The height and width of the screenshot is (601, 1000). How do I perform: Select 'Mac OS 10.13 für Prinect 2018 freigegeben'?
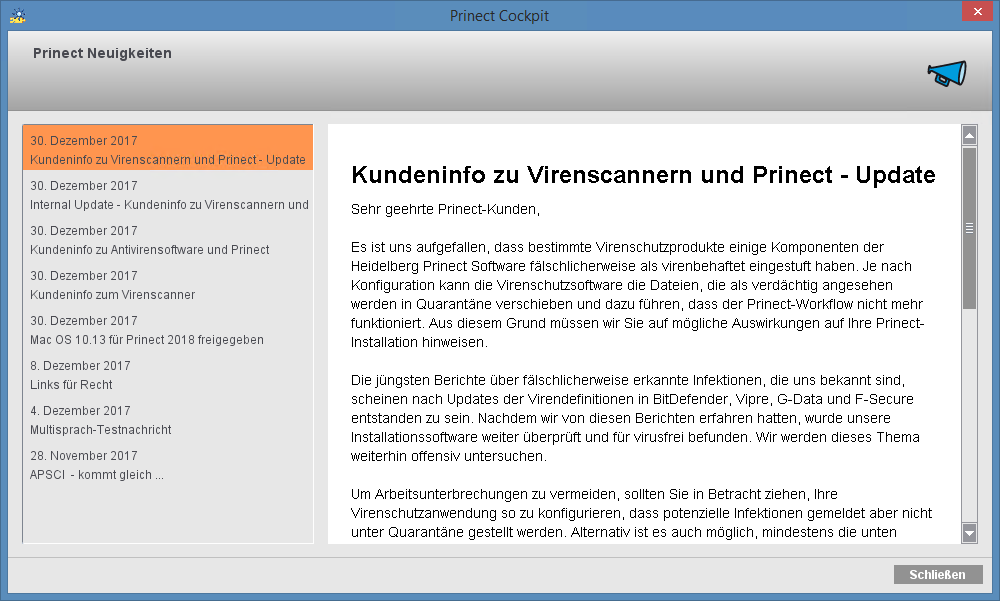pyautogui.click(x=168, y=330)
